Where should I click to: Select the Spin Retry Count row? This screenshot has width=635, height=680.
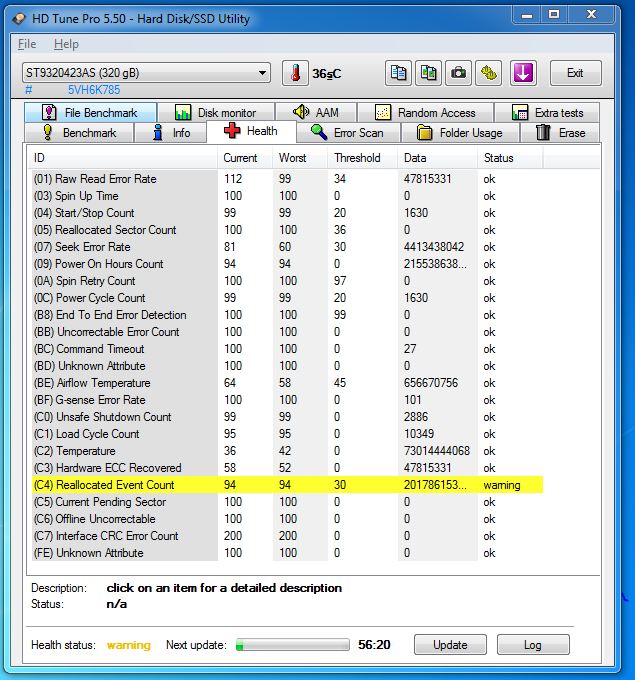(x=286, y=281)
